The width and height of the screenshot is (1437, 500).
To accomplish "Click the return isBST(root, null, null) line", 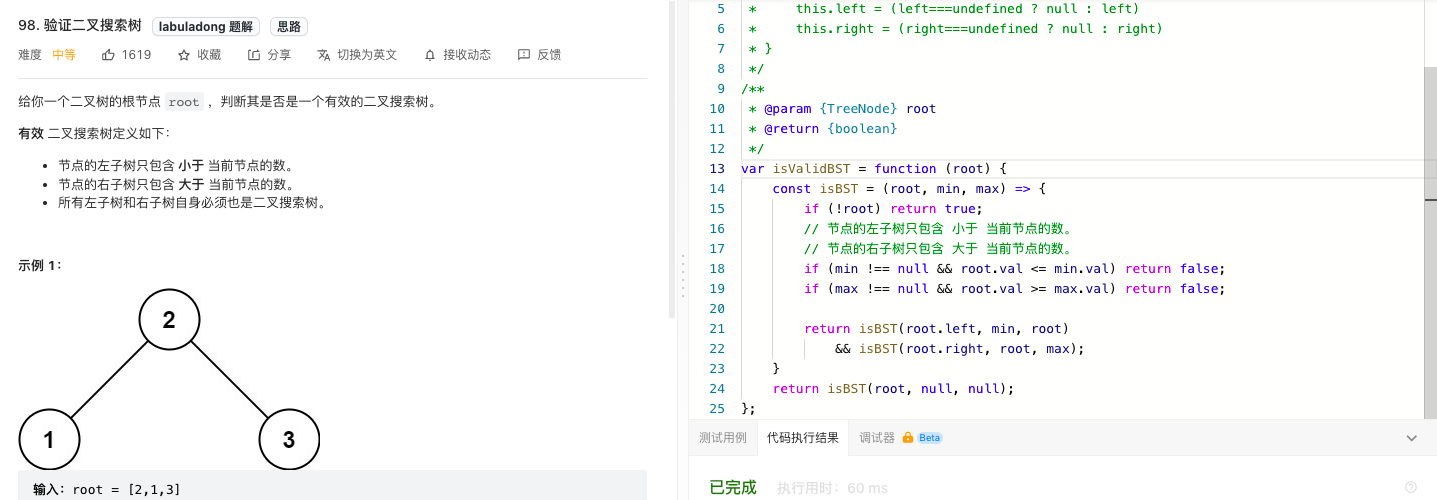I will click(893, 389).
